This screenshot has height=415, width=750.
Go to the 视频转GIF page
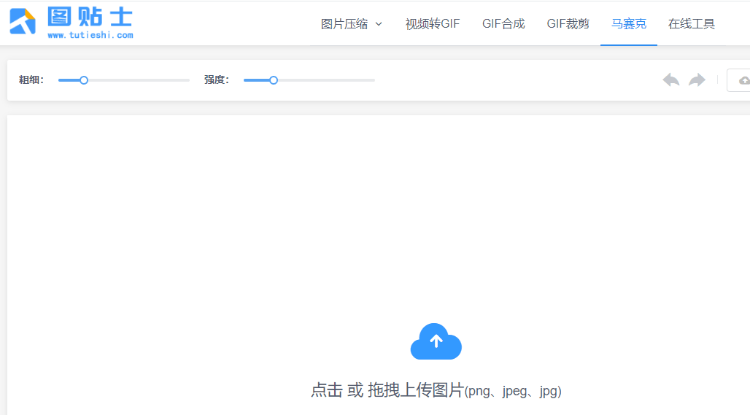tap(432, 24)
